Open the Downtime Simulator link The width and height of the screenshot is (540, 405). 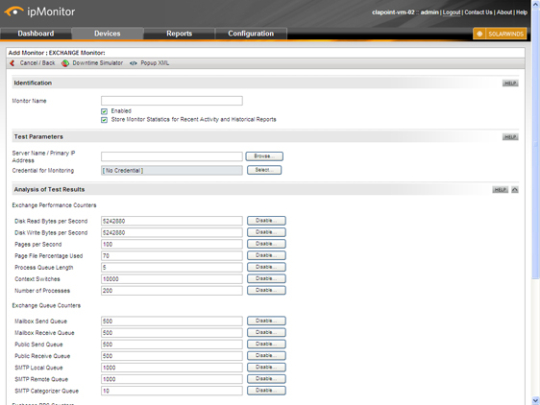pyautogui.click(x=97, y=63)
